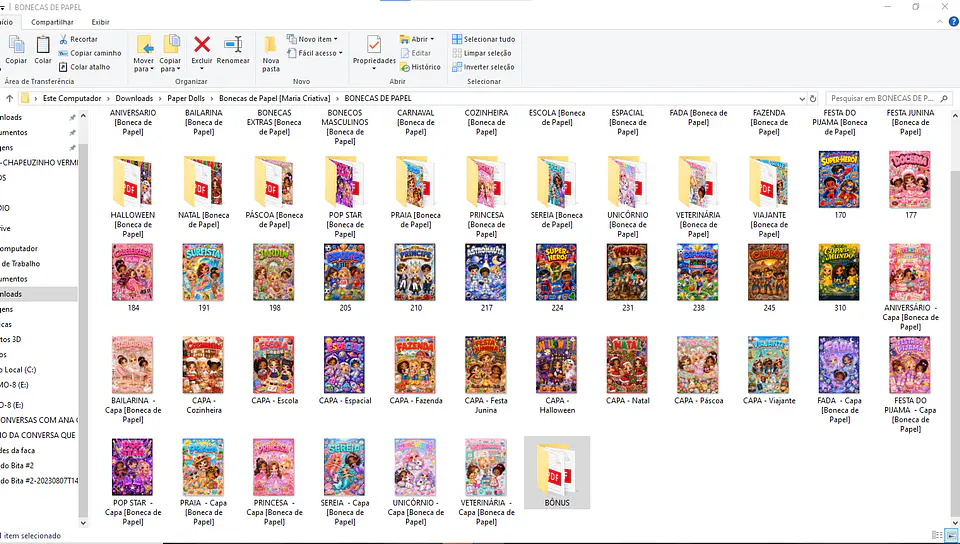Open the Abrir dropdown in ribbon
The width and height of the screenshot is (960, 544).
[x=417, y=39]
